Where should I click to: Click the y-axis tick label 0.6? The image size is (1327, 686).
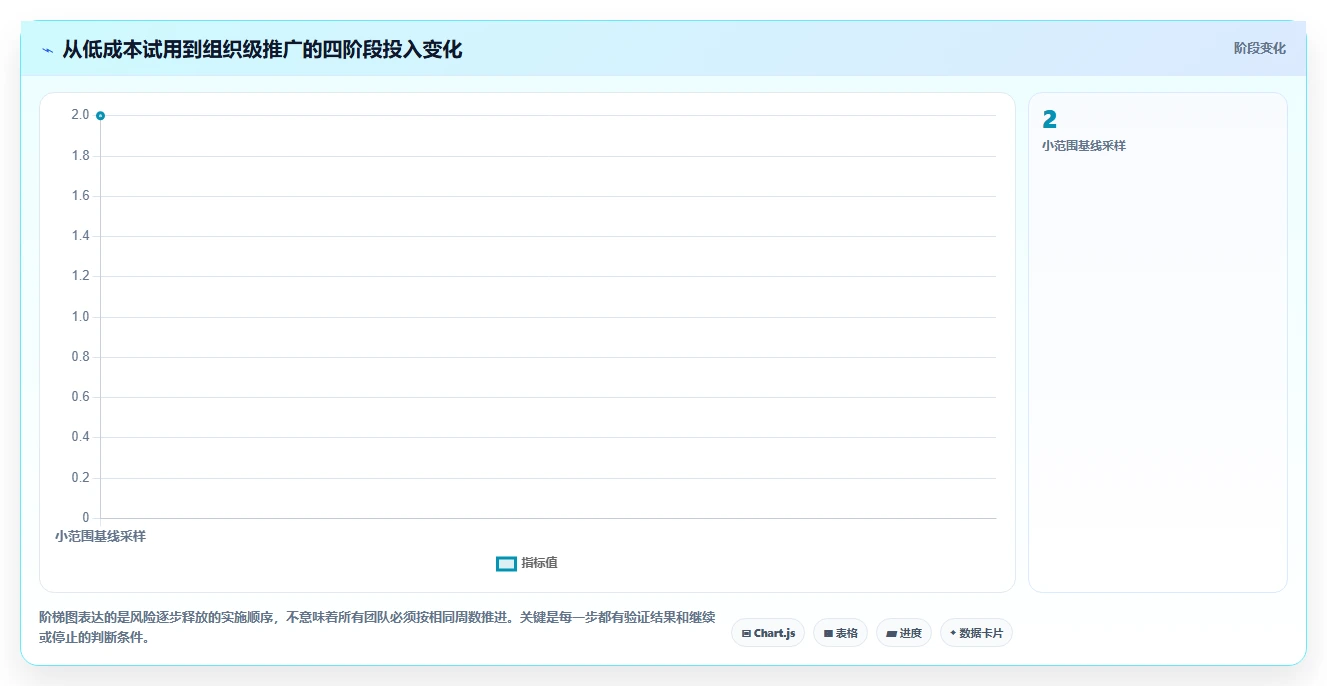pos(80,397)
